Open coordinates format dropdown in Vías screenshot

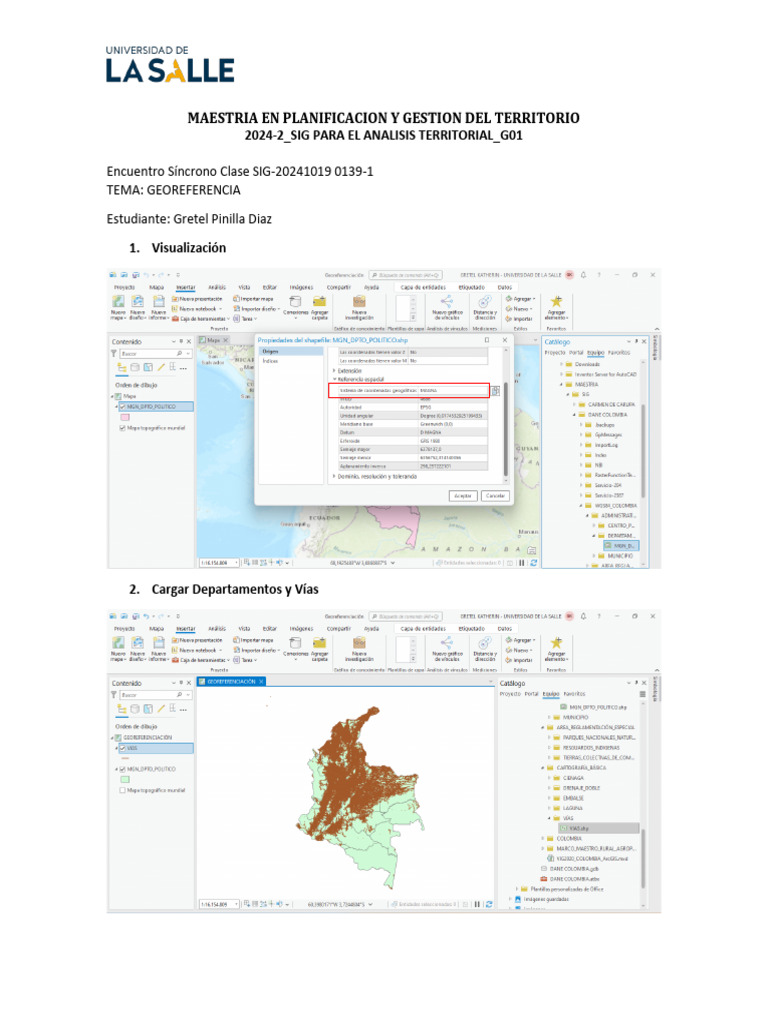coord(371,904)
